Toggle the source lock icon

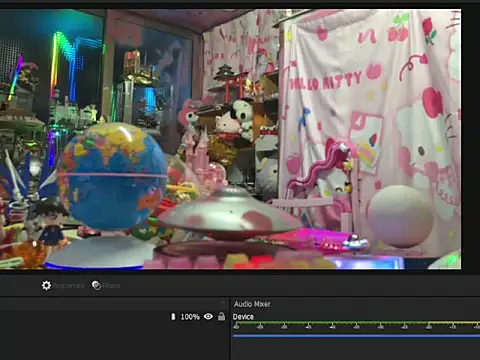coord(221,316)
